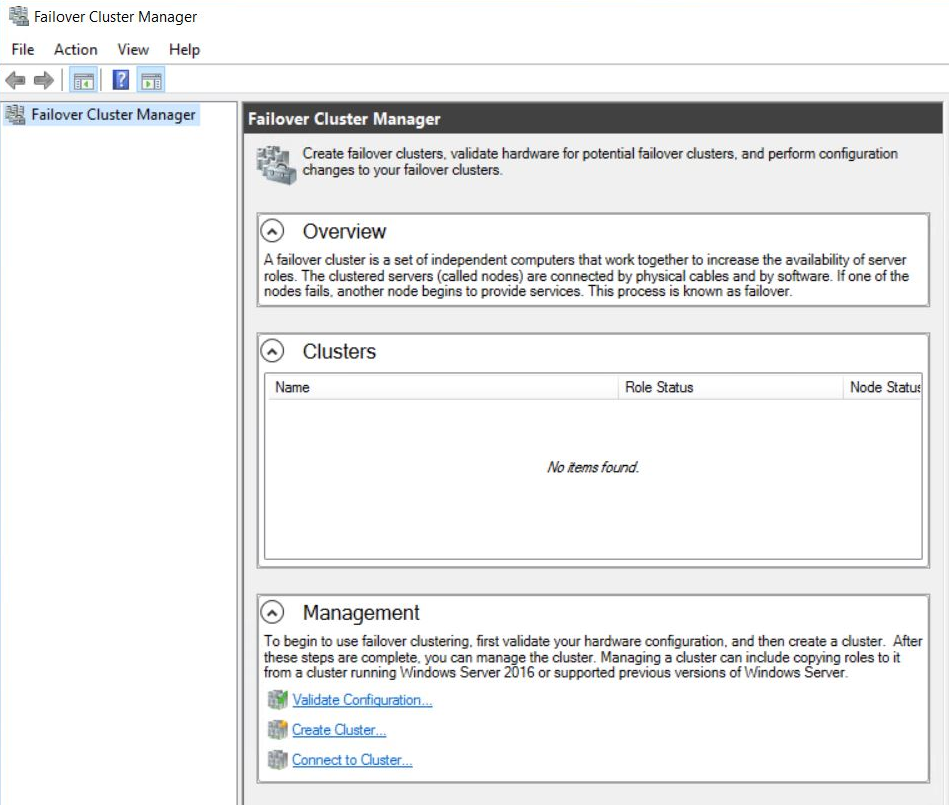949x805 pixels.
Task: Open the File menu
Action: coord(21,49)
